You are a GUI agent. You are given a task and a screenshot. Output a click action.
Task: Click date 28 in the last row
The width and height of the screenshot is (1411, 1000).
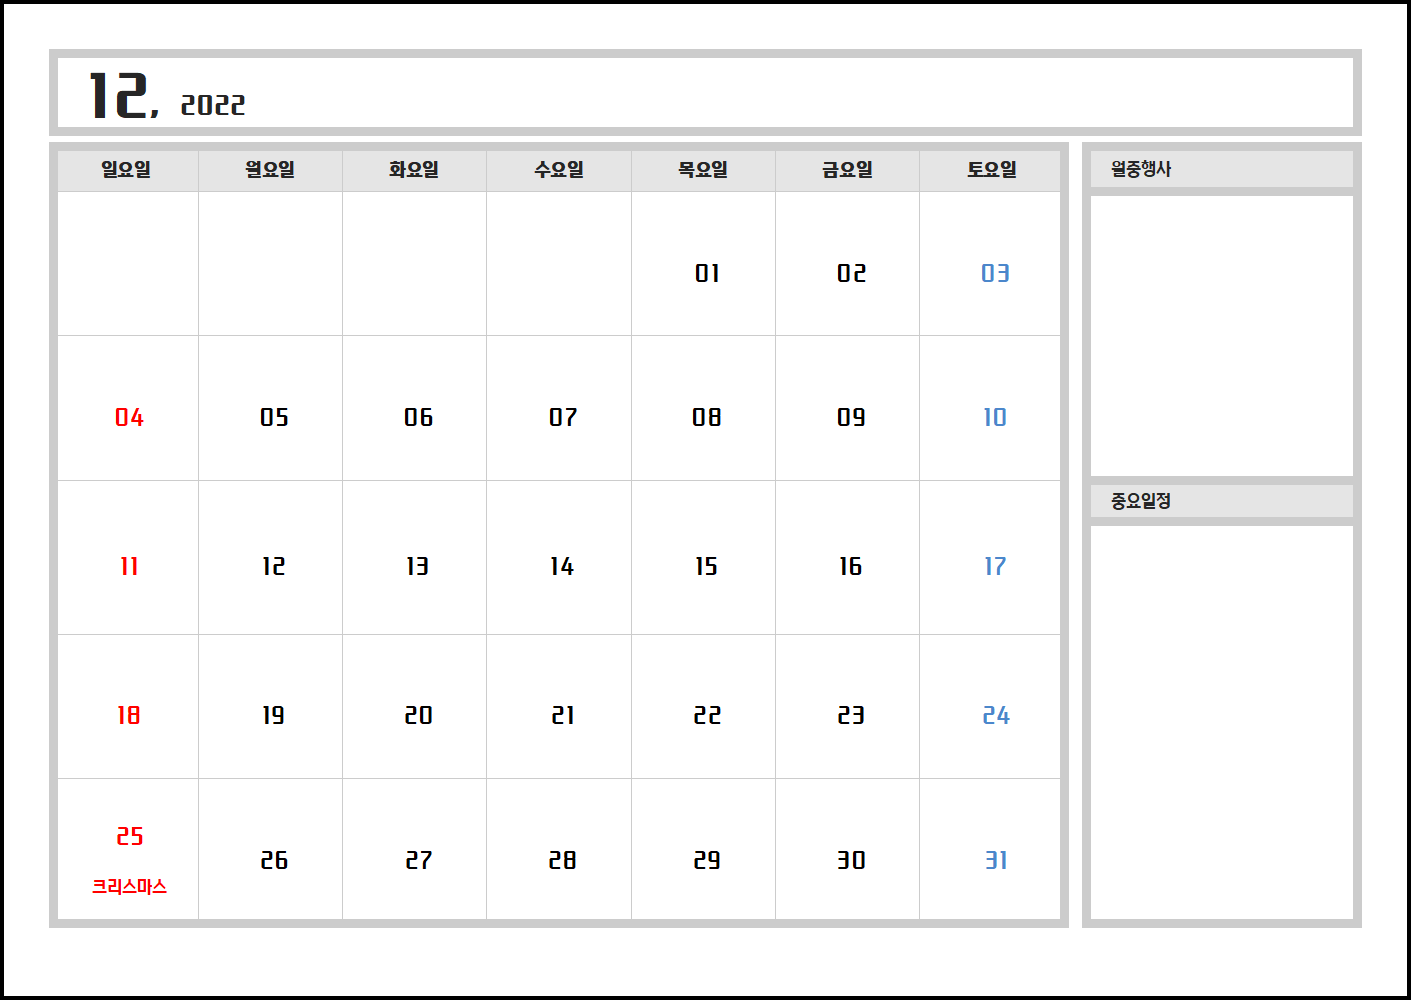(563, 860)
